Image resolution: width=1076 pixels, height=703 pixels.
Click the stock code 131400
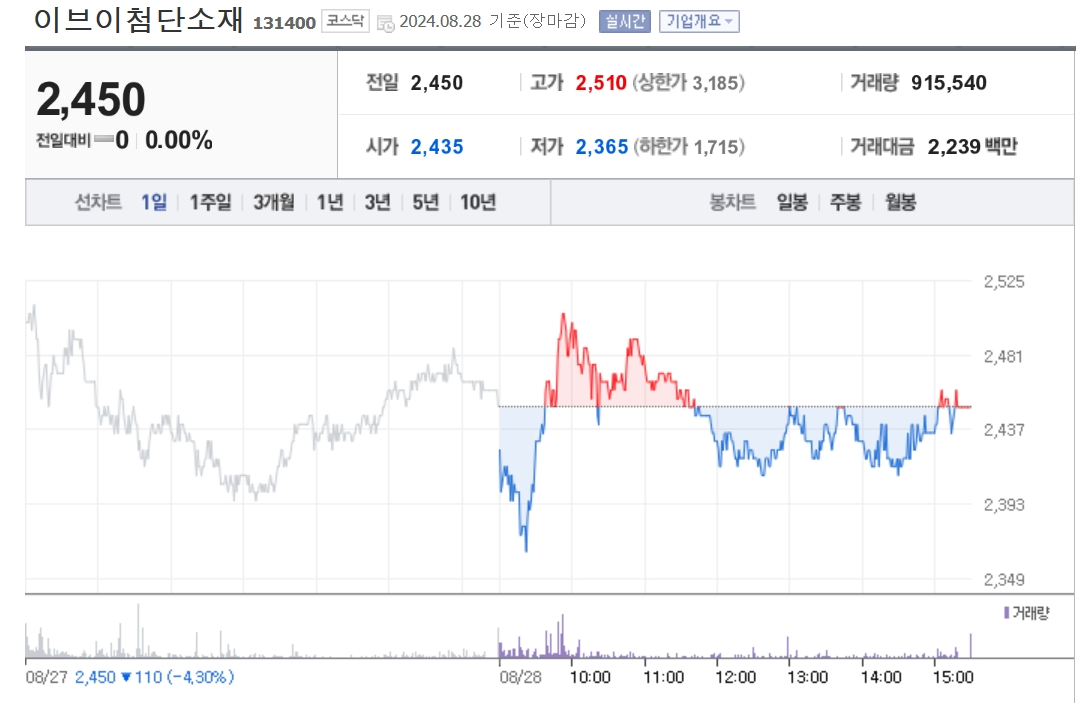(284, 23)
